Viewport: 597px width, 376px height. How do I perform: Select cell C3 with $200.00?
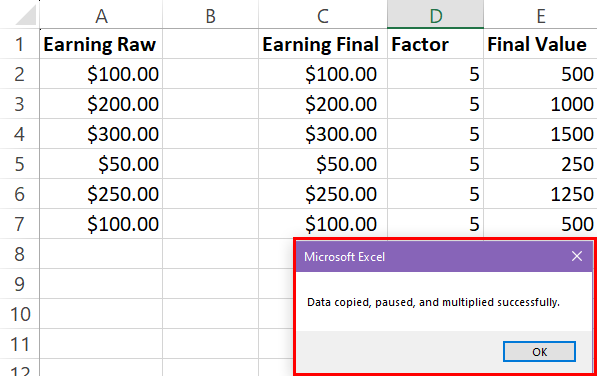click(323, 104)
